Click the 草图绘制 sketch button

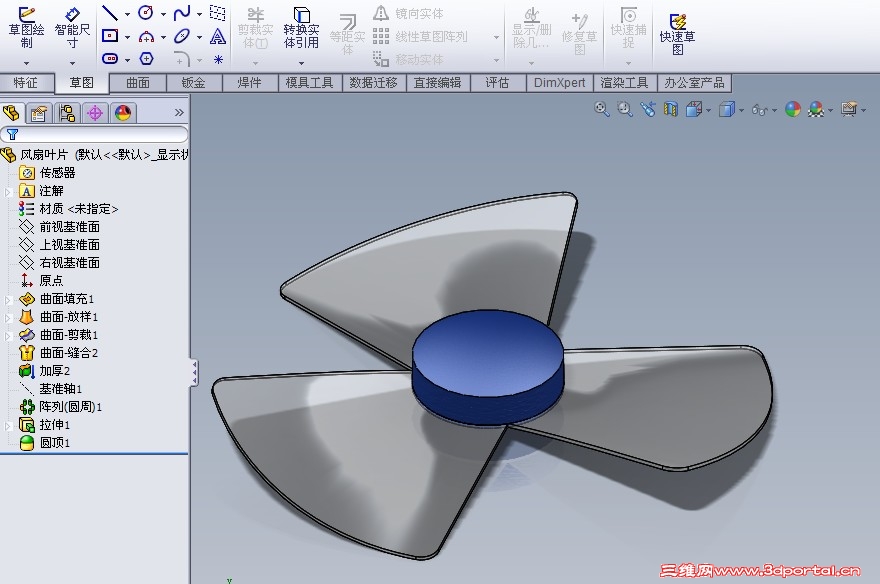tap(26, 28)
